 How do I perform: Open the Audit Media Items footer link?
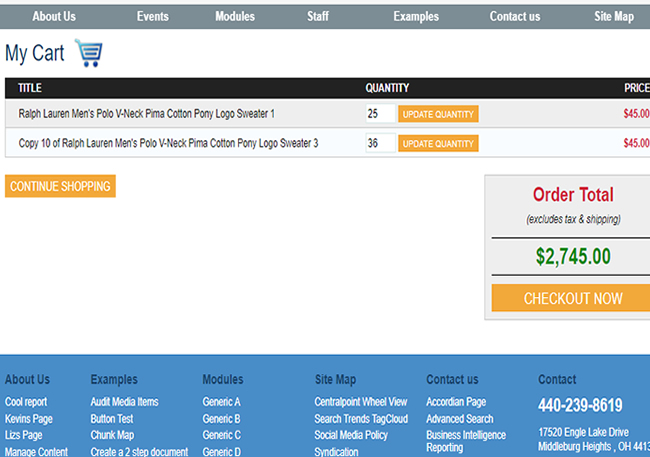pos(124,402)
